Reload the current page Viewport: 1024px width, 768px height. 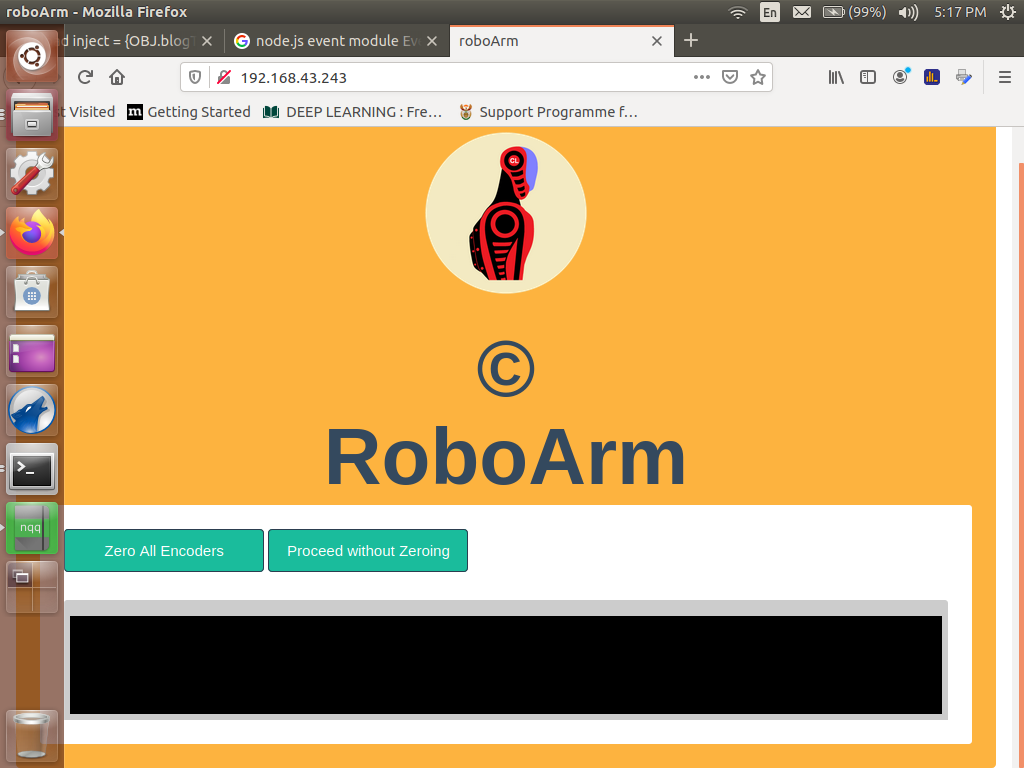pyautogui.click(x=85, y=77)
